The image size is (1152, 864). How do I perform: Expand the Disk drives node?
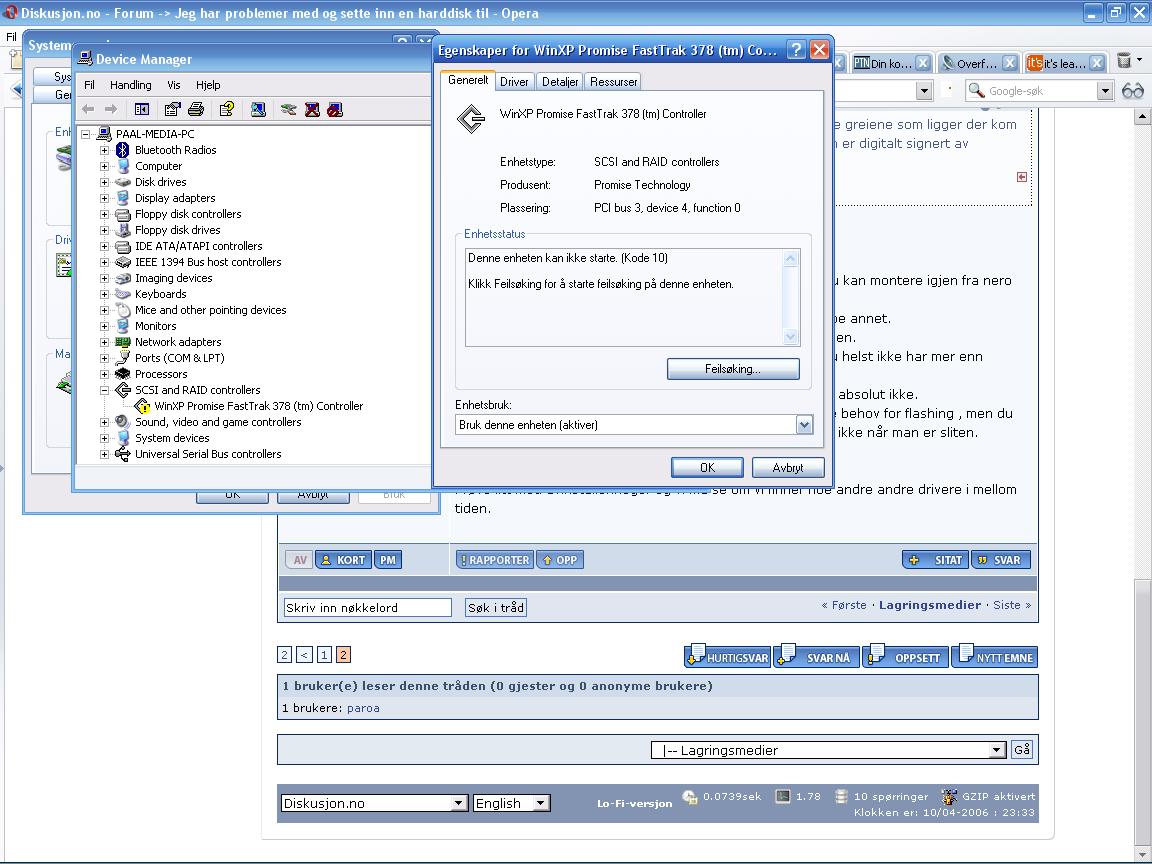104,182
